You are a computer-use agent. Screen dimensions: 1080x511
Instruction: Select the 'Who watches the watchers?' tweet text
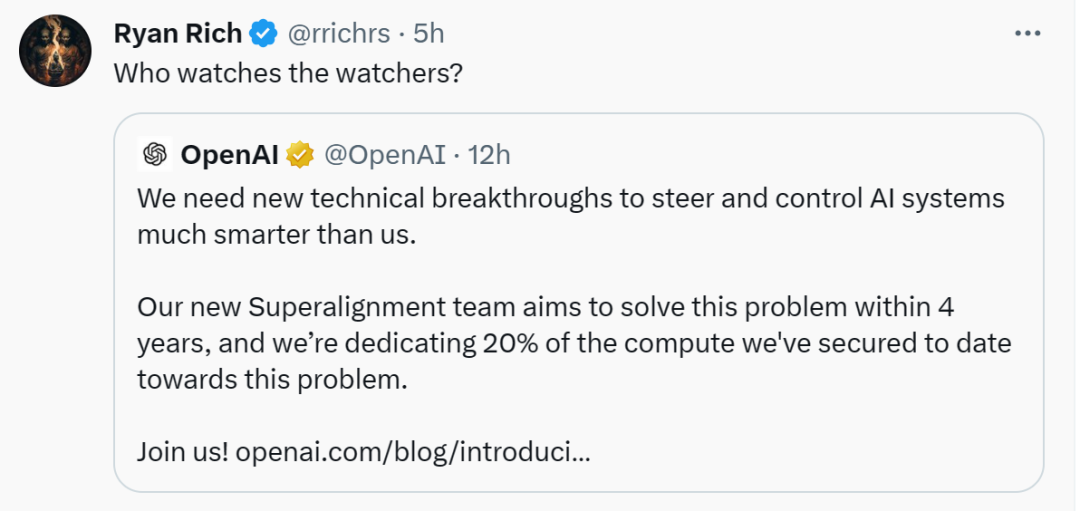[x=287, y=73]
